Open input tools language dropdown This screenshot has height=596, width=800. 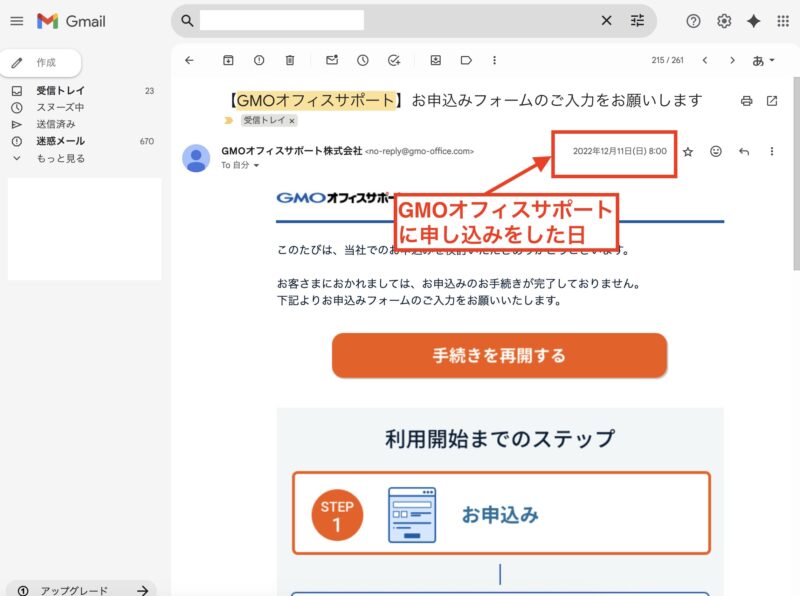click(x=763, y=61)
